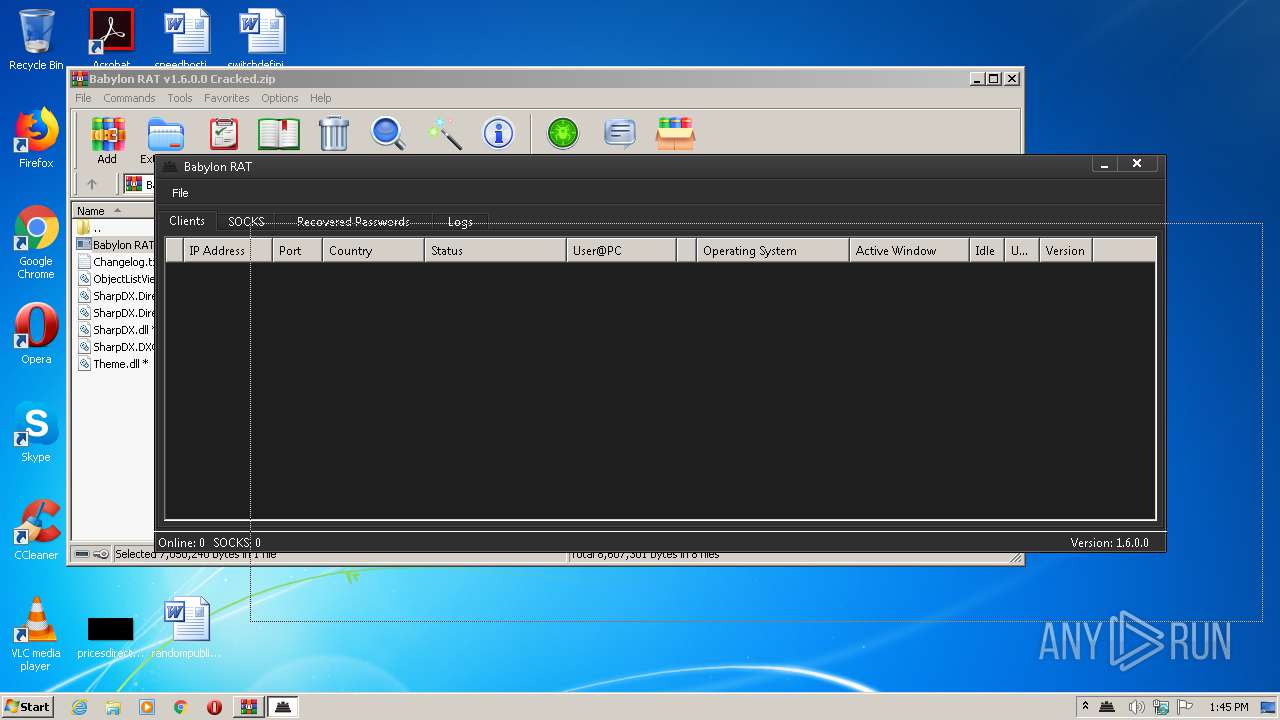Switch to the Logs tab
Screen dimensions: 1280x720
pos(460,222)
